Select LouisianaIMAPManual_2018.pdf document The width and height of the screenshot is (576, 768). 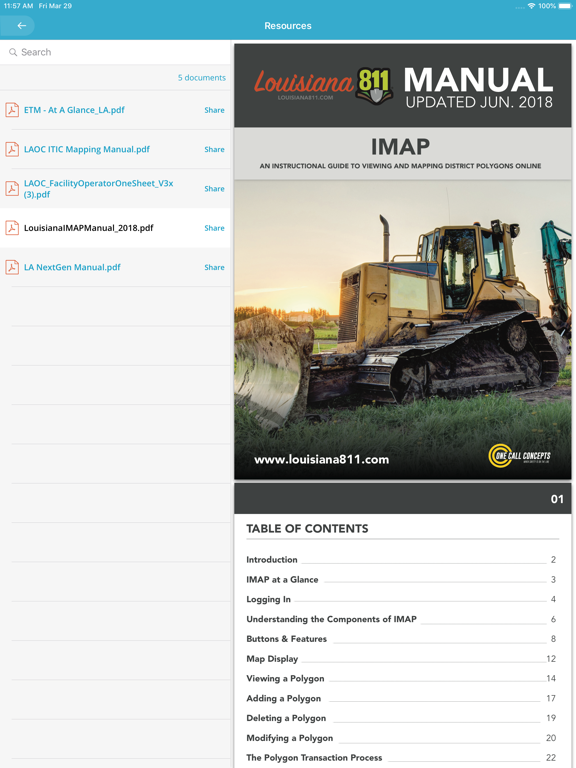point(89,228)
